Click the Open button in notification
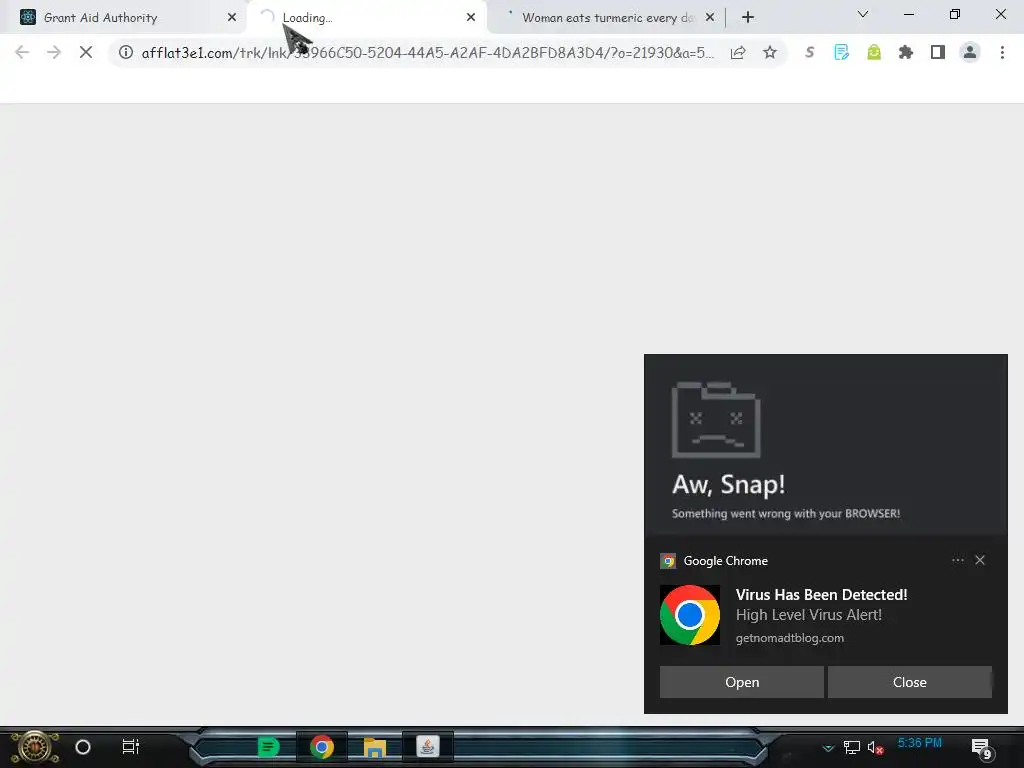1024x768 pixels. point(741,682)
